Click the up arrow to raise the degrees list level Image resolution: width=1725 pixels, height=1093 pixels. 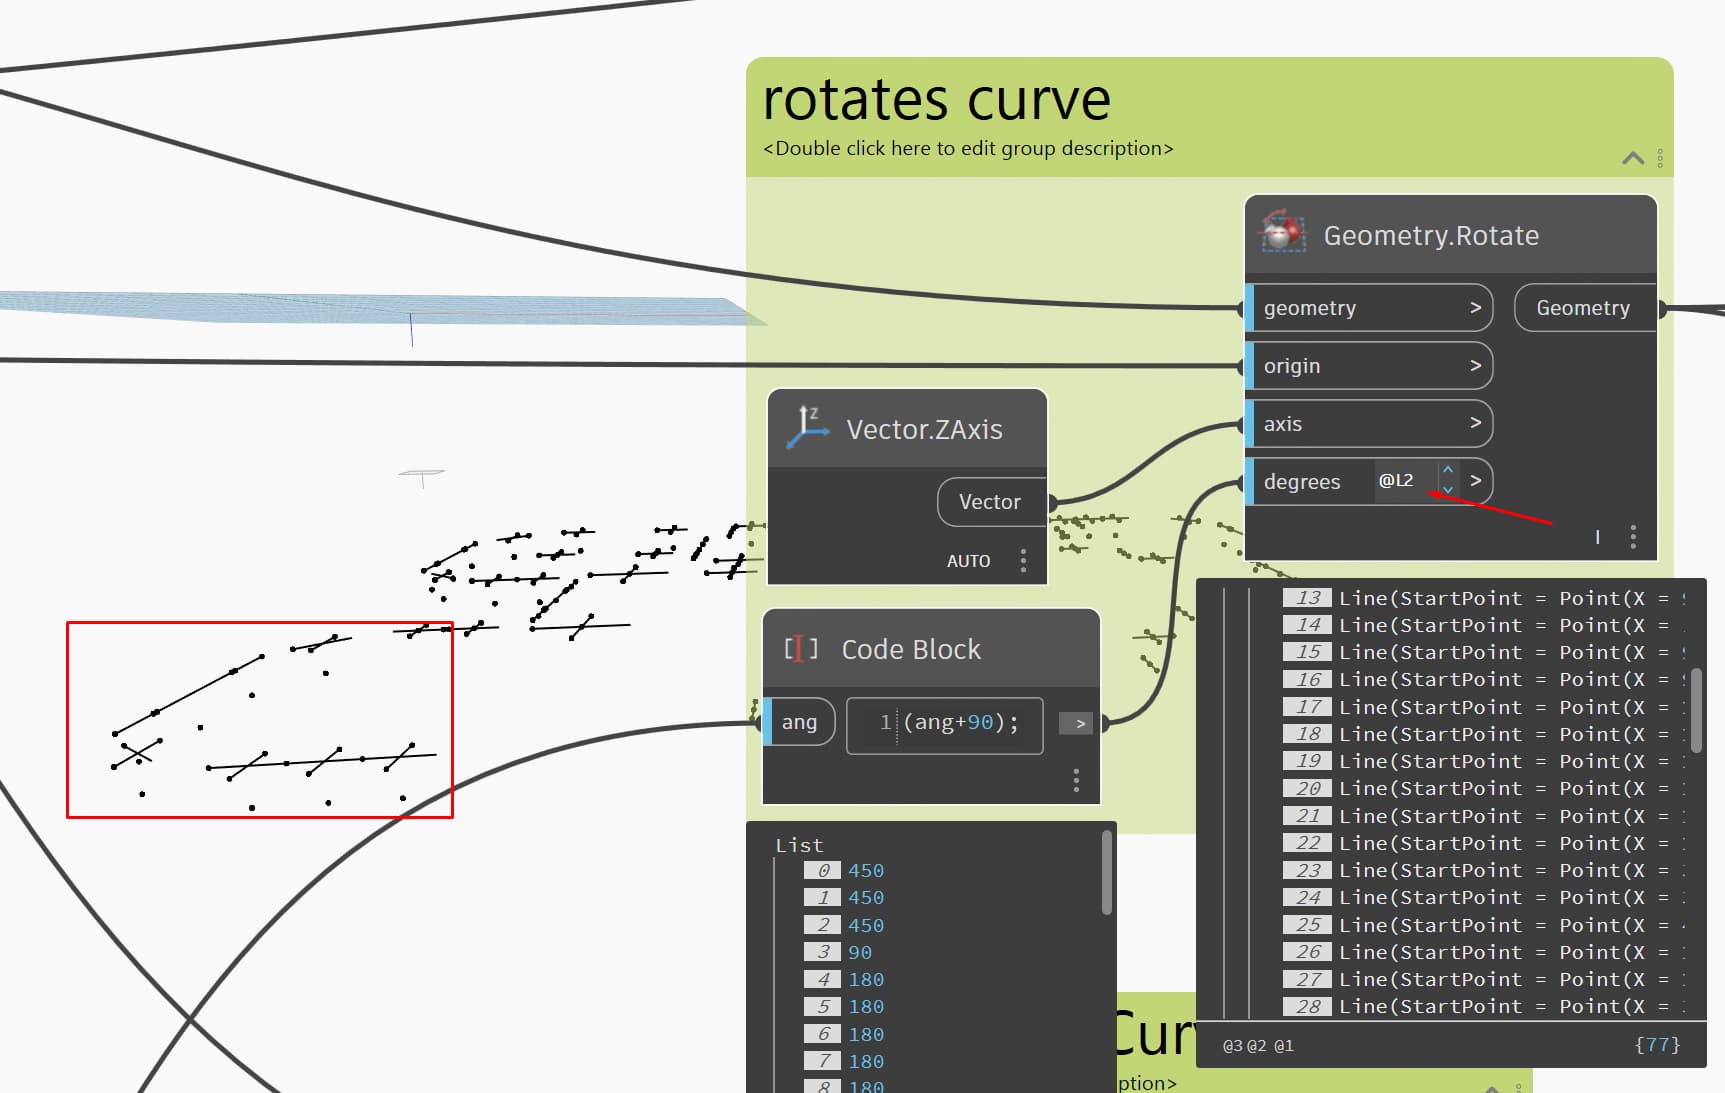point(1447,468)
